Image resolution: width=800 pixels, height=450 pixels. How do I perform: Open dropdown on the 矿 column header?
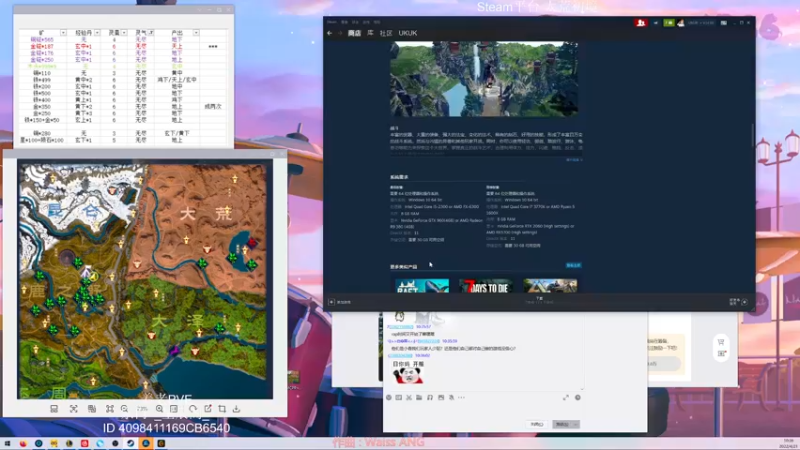[63, 33]
